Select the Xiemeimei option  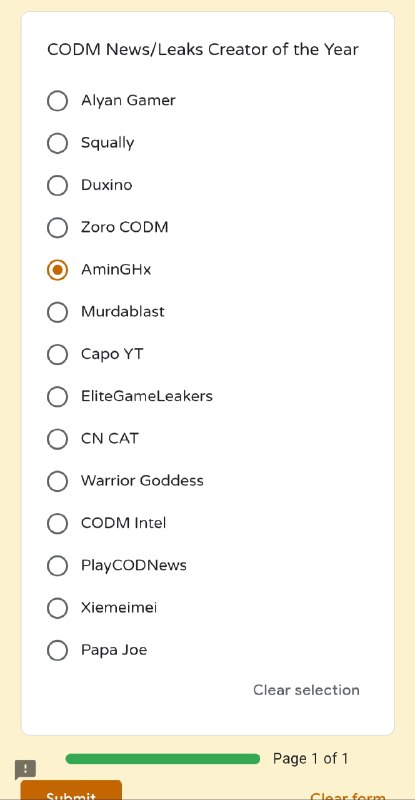tap(57, 608)
